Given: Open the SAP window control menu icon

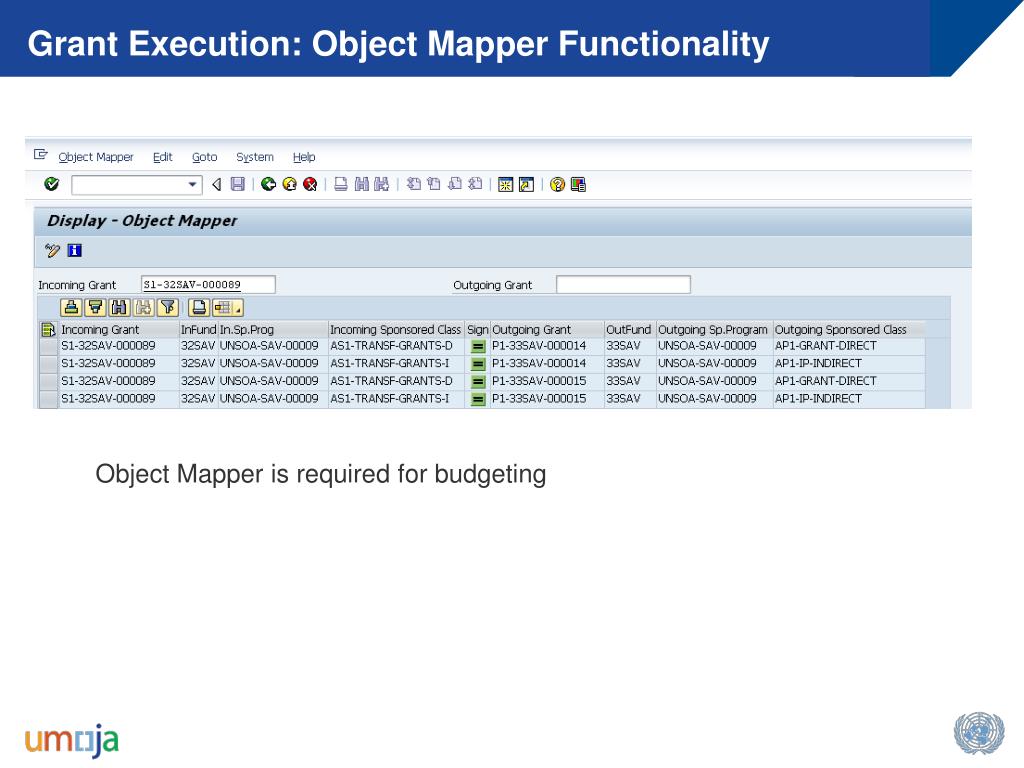Looking at the screenshot, I should point(41,155).
